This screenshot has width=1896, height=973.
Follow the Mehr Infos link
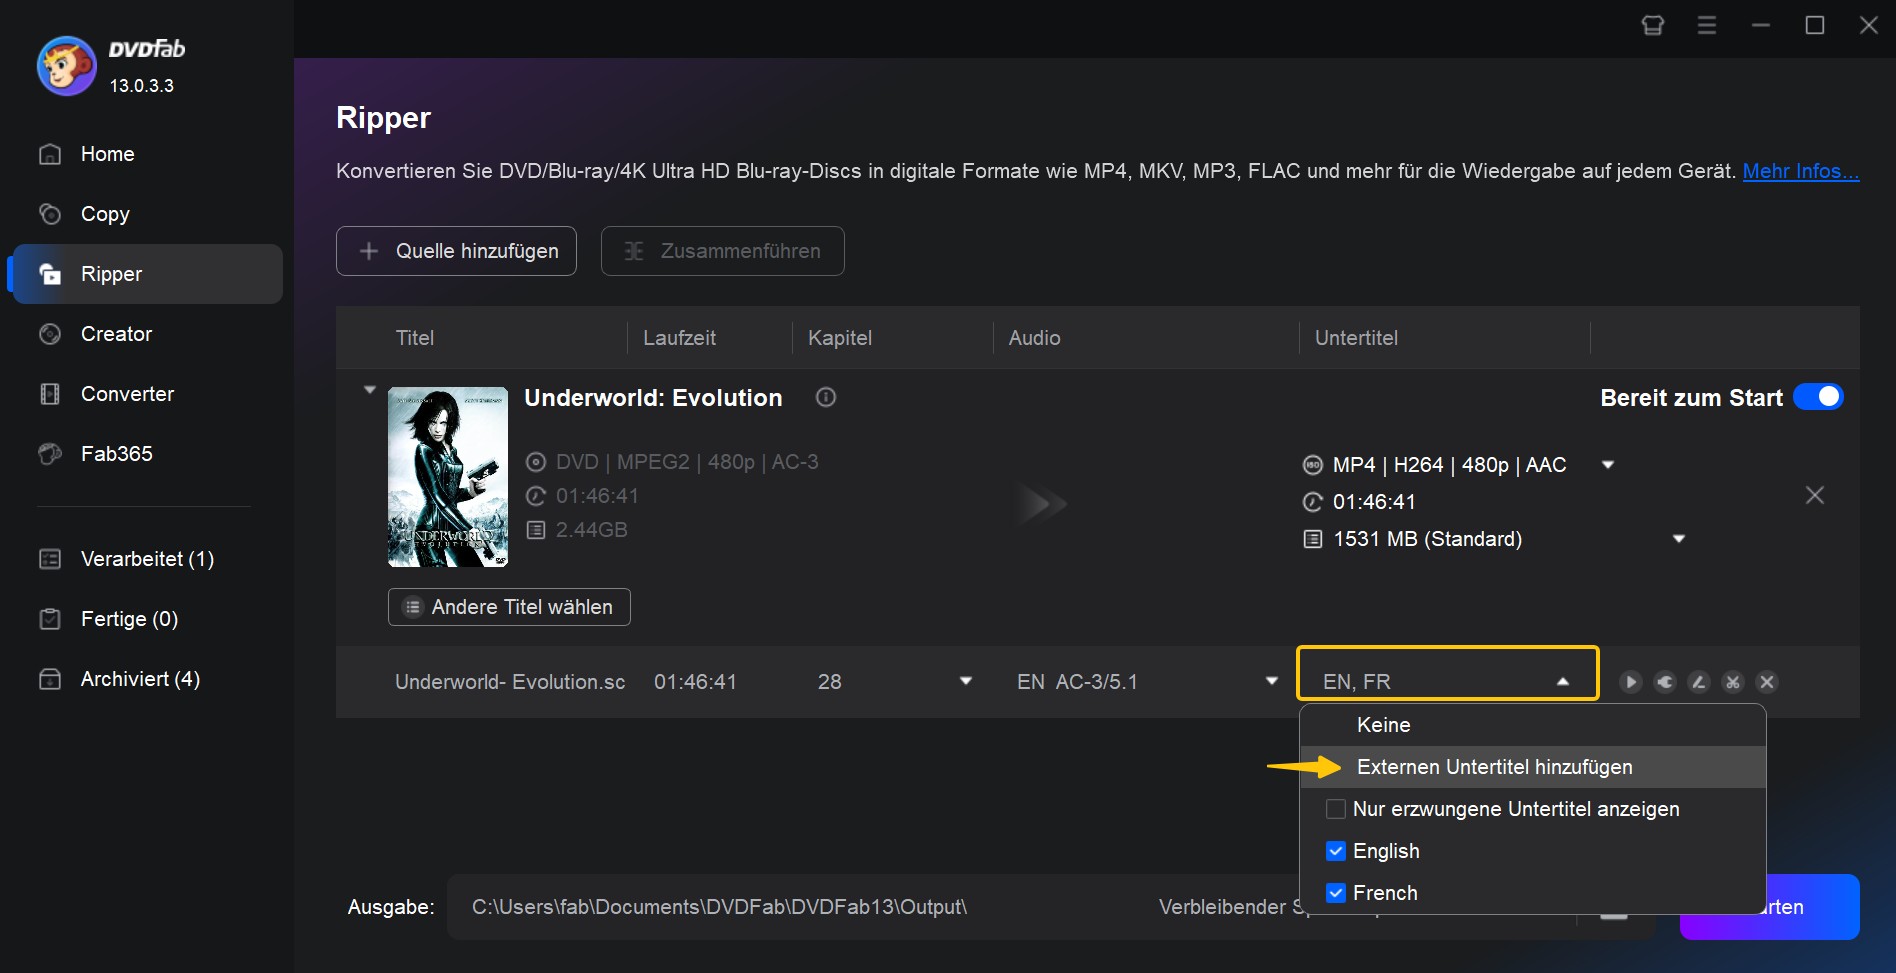1800,171
